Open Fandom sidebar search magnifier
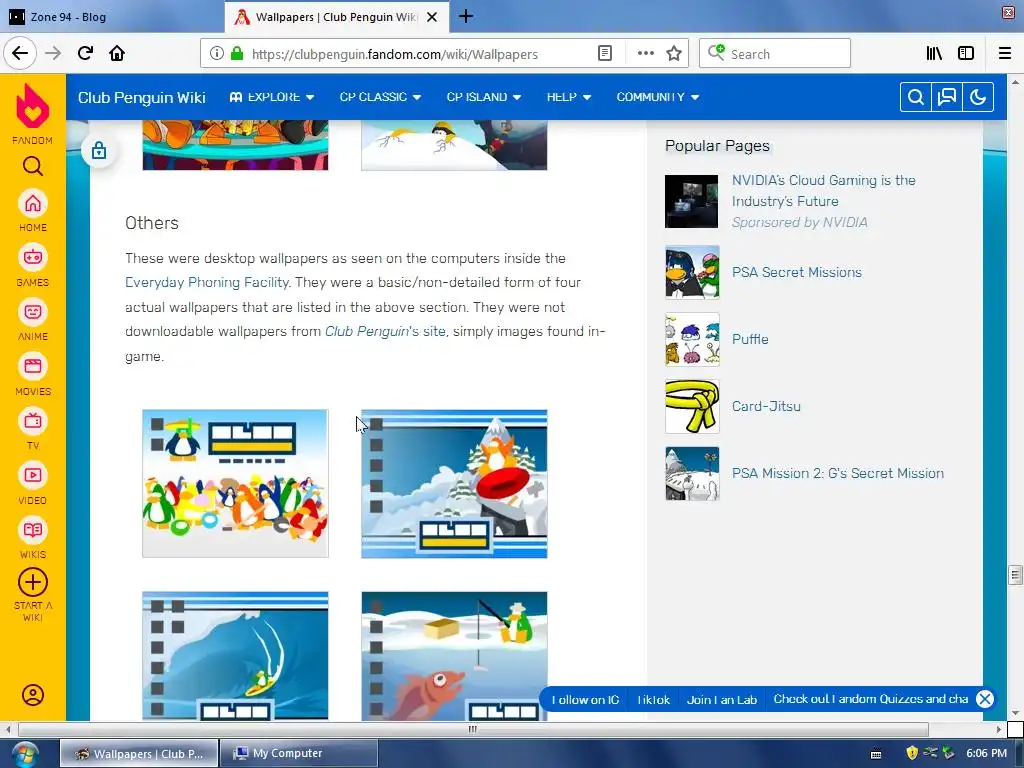Screen dimensions: 1024x768 pos(33,166)
